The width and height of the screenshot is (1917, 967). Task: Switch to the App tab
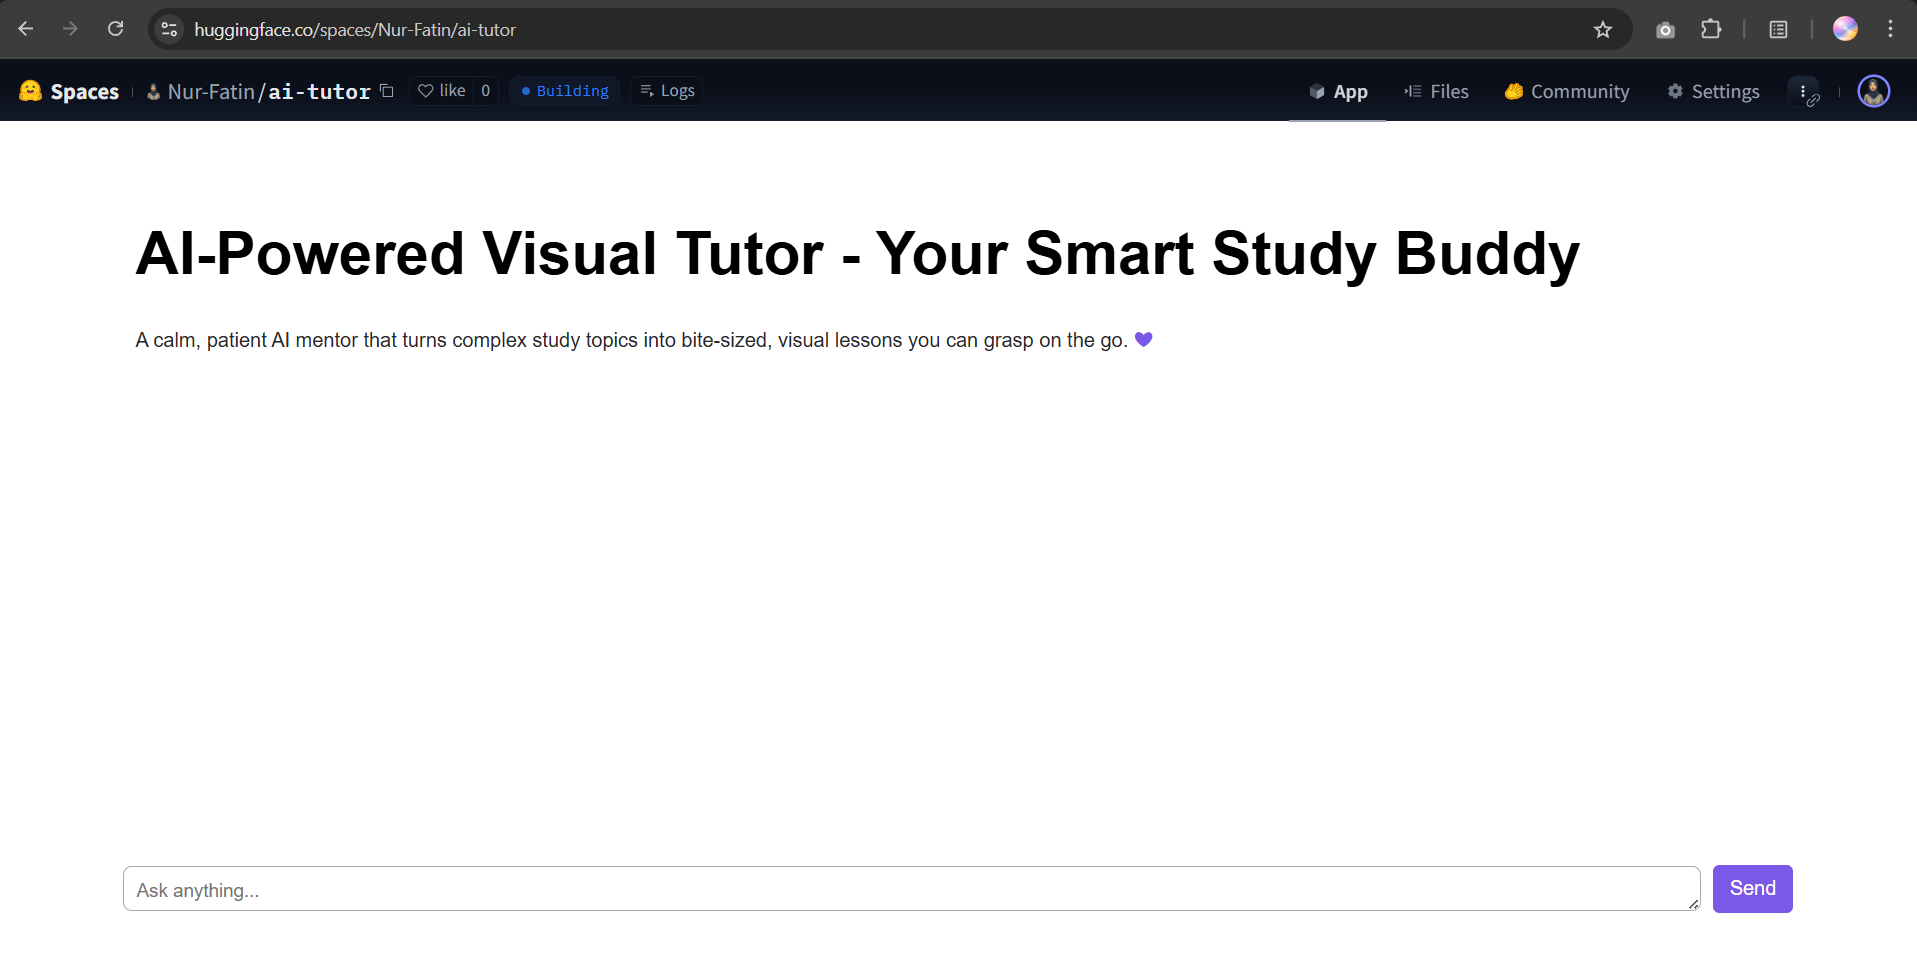point(1338,92)
